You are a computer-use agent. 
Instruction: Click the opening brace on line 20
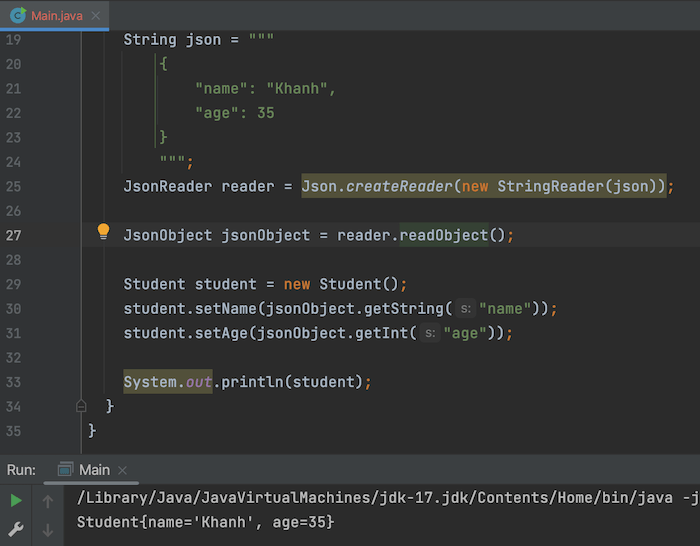(163, 64)
